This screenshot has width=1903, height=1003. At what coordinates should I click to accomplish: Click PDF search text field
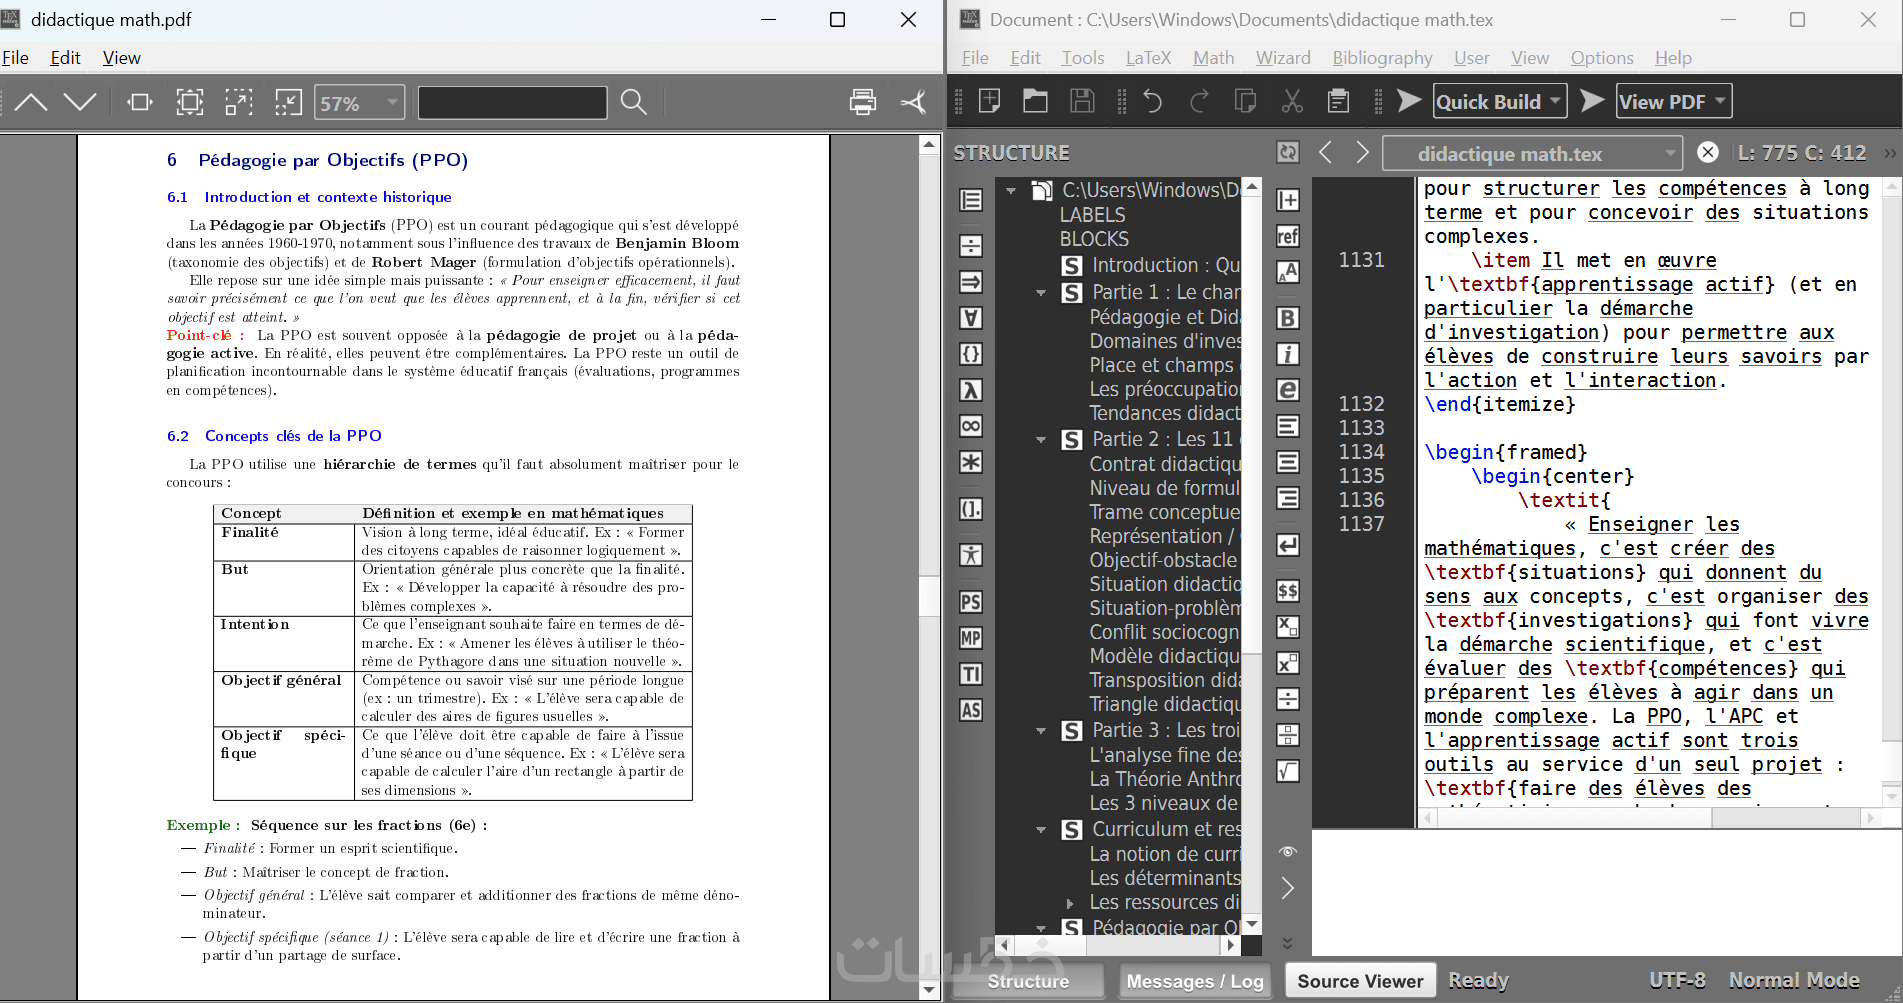(512, 102)
